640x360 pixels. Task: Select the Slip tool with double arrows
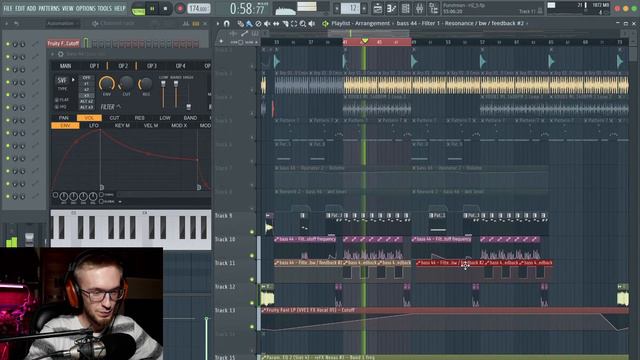tap(276, 24)
